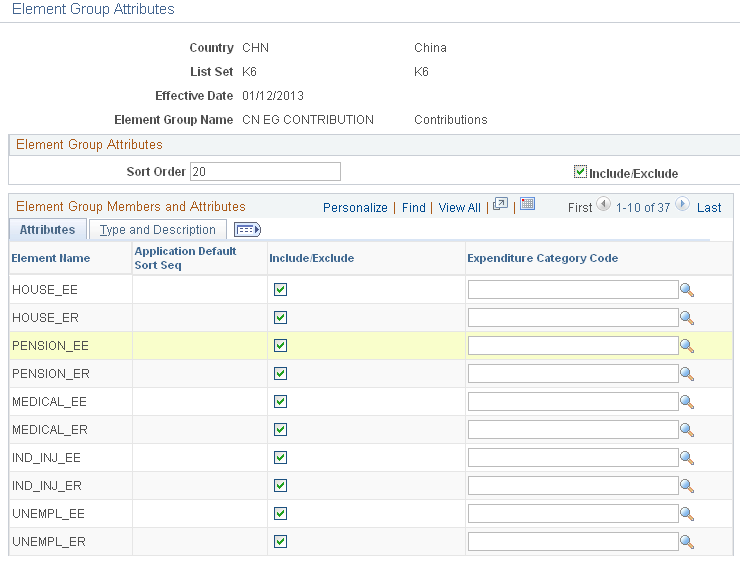Open lookup for MEDICAL_EE expenditure category
The image size is (740, 561).
pos(687,402)
